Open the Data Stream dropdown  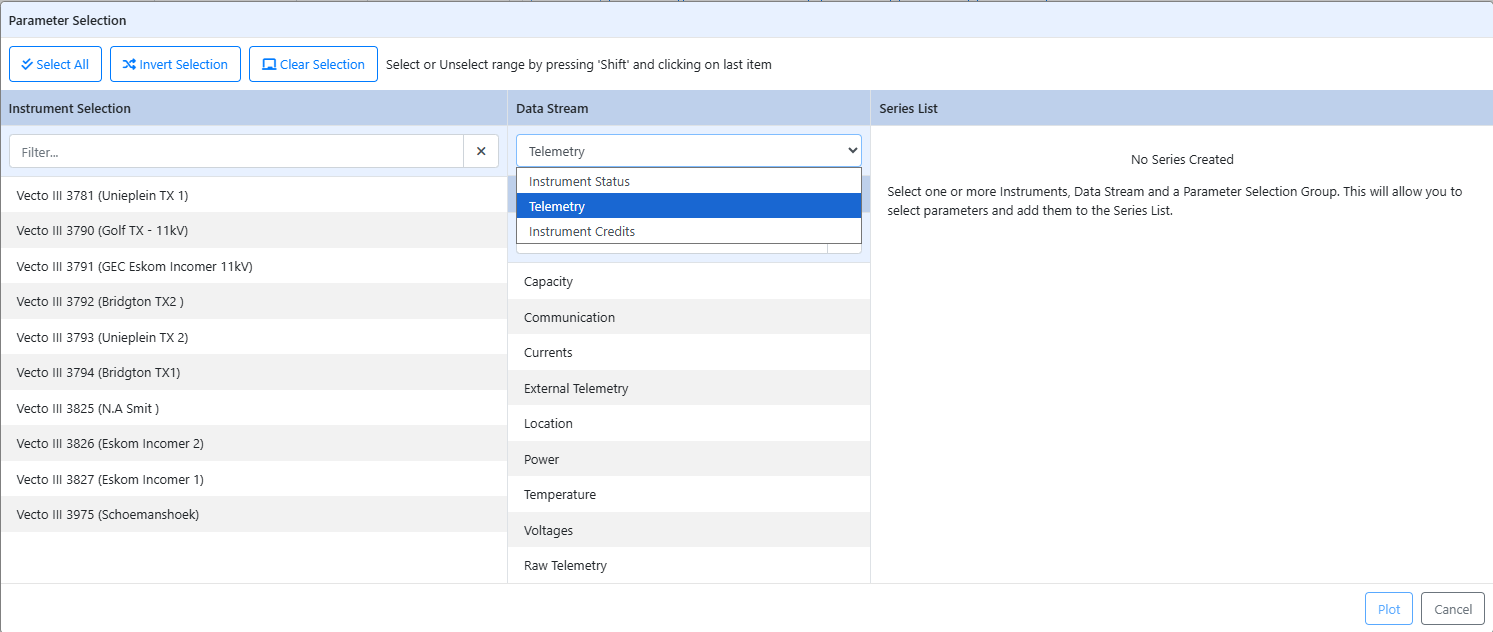coord(689,151)
